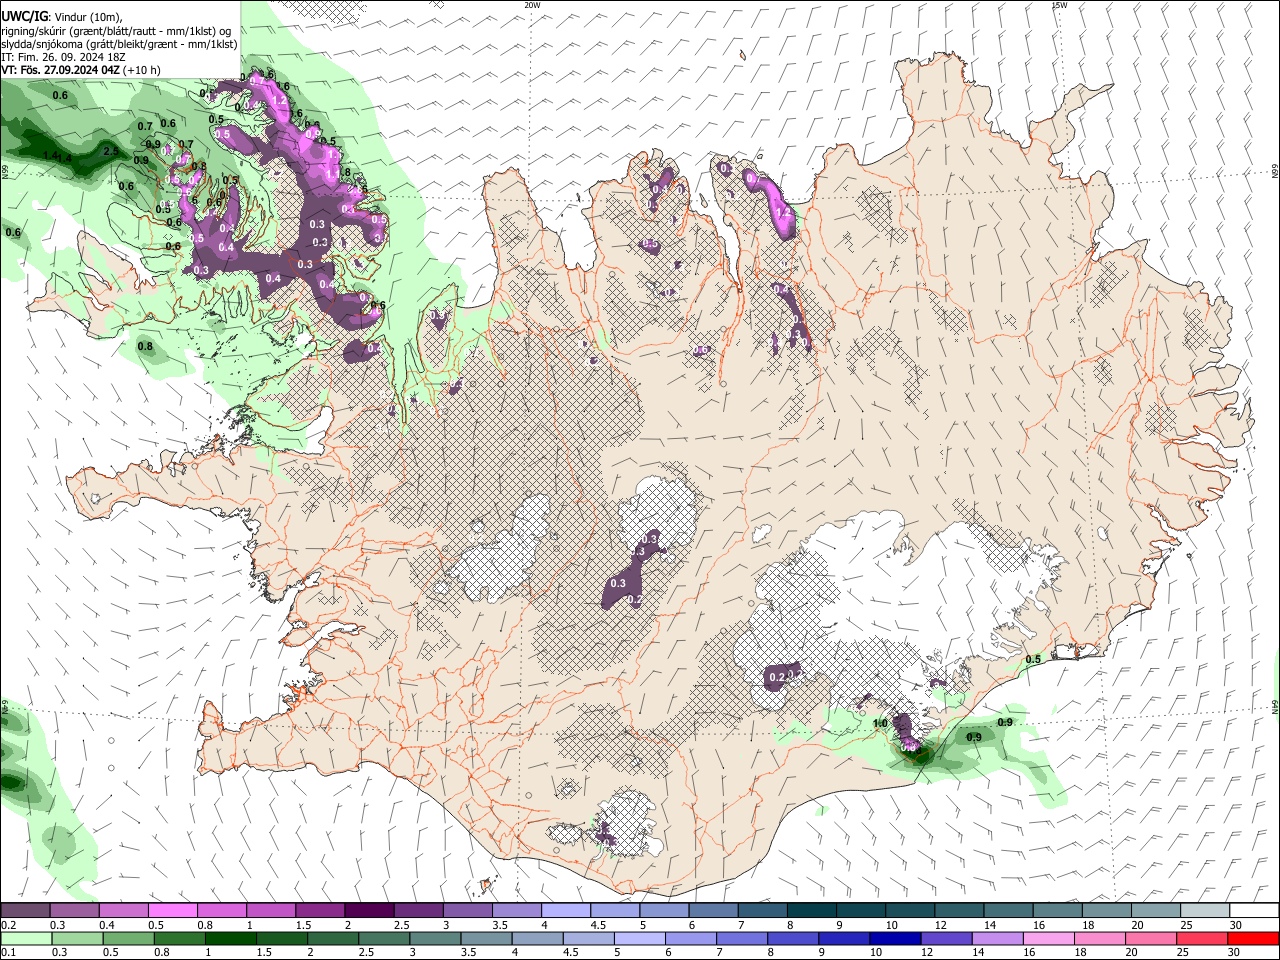The width and height of the screenshot is (1280, 960).
Task: Click the 1.0 precipitation value on southeast coast
Action: pyautogui.click(x=880, y=723)
